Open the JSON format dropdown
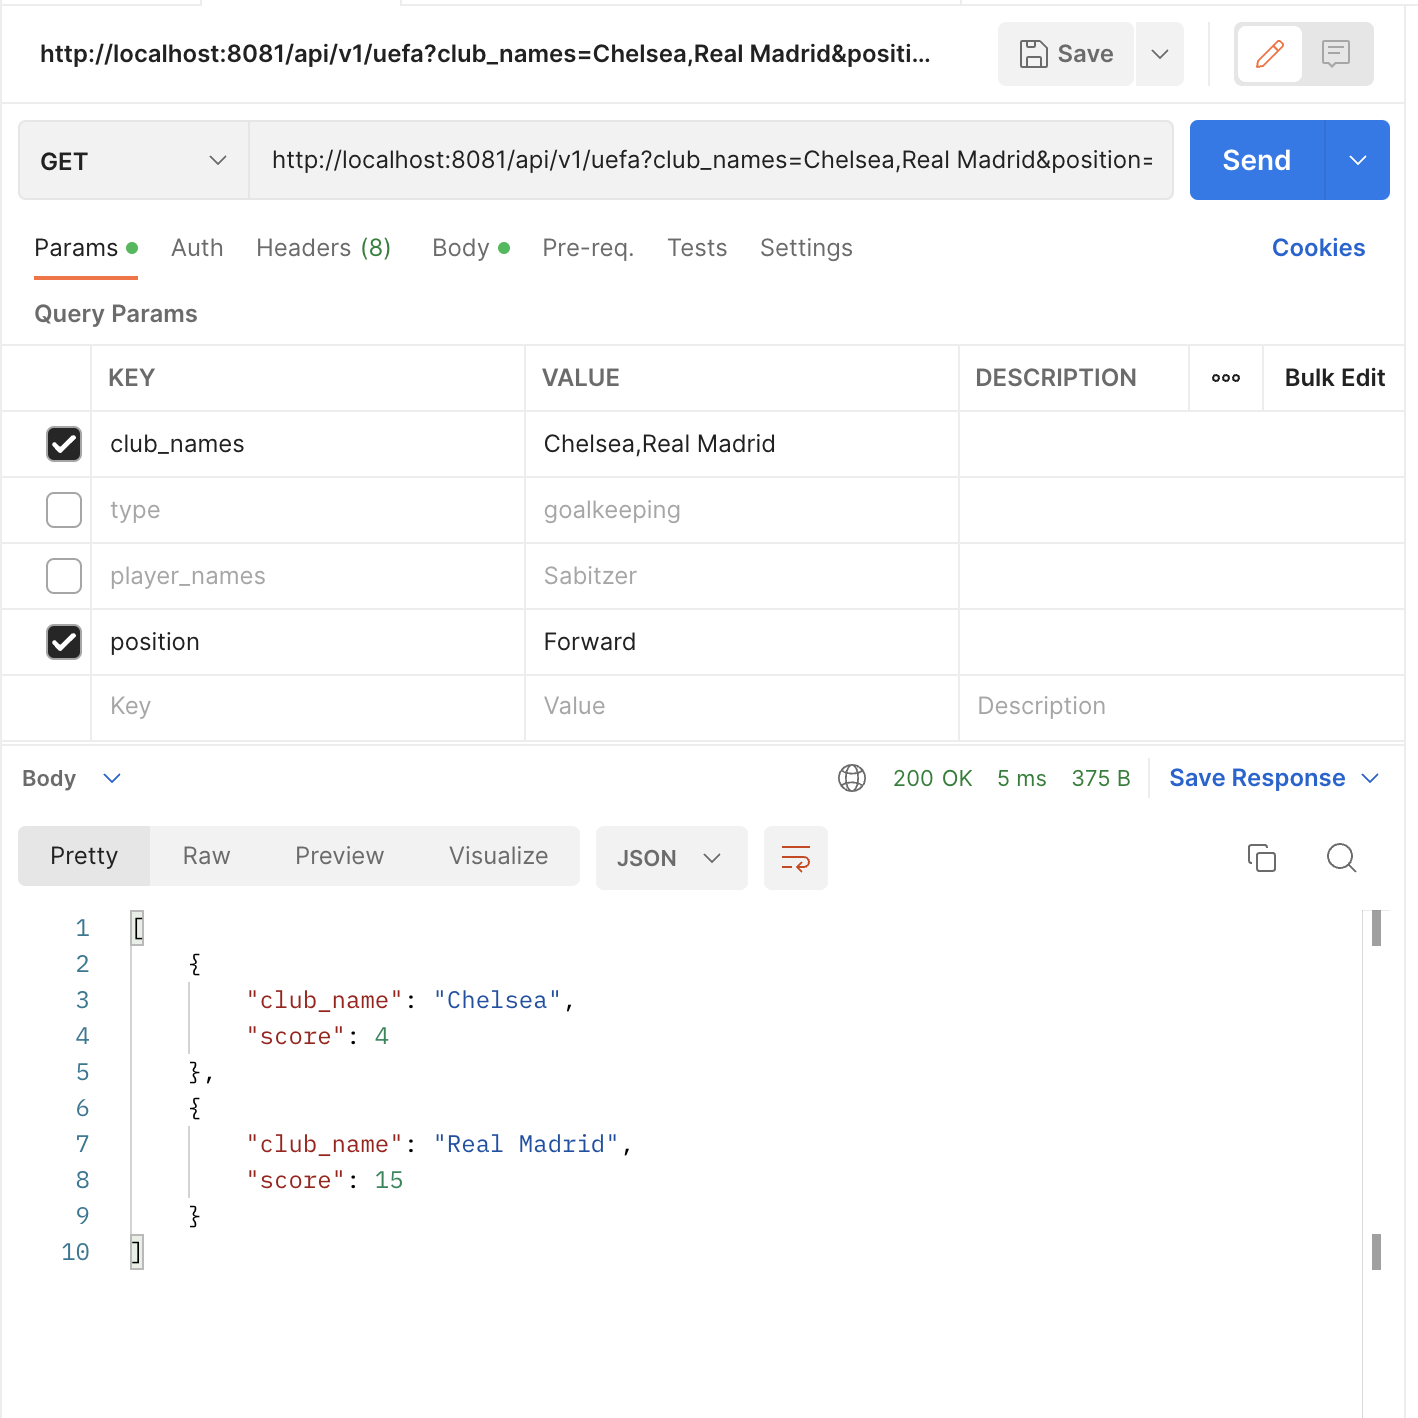Screen dimensions: 1418x1418 [671, 858]
